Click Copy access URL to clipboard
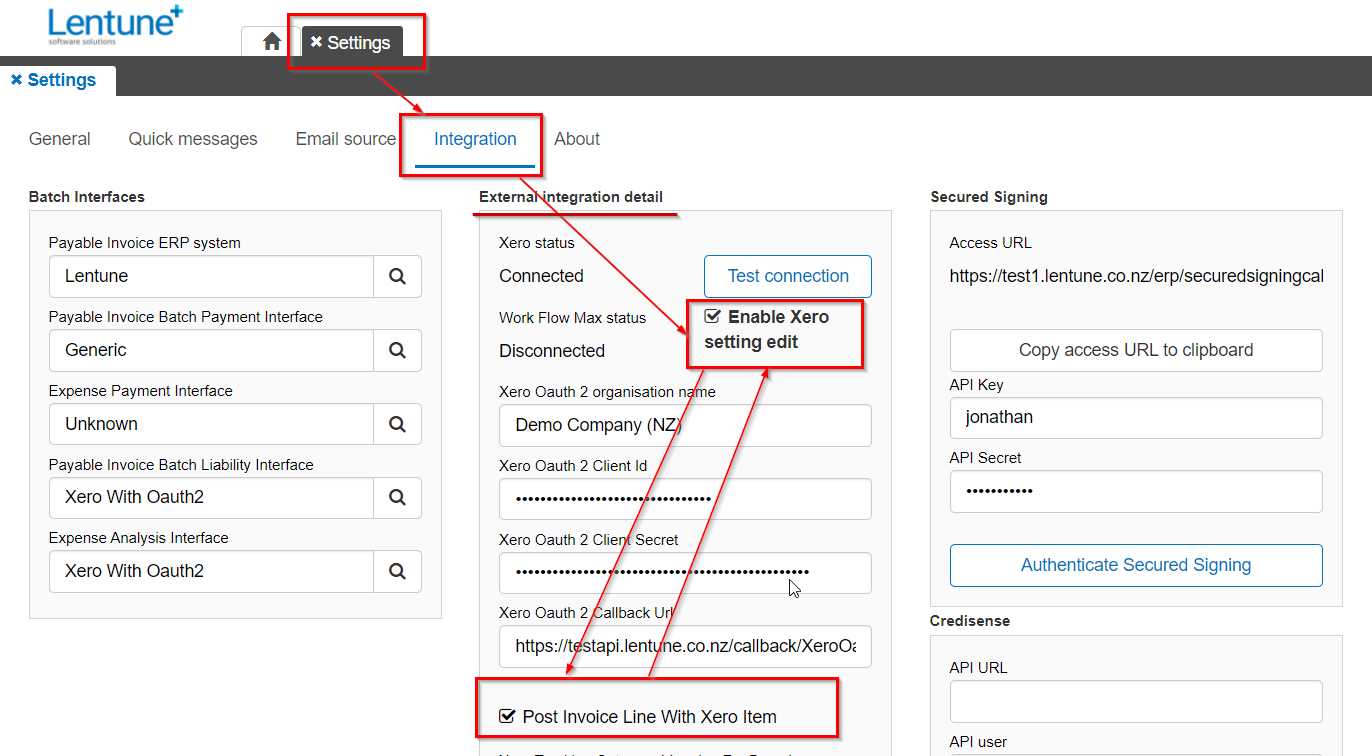This screenshot has height=756, width=1372. [x=1136, y=350]
